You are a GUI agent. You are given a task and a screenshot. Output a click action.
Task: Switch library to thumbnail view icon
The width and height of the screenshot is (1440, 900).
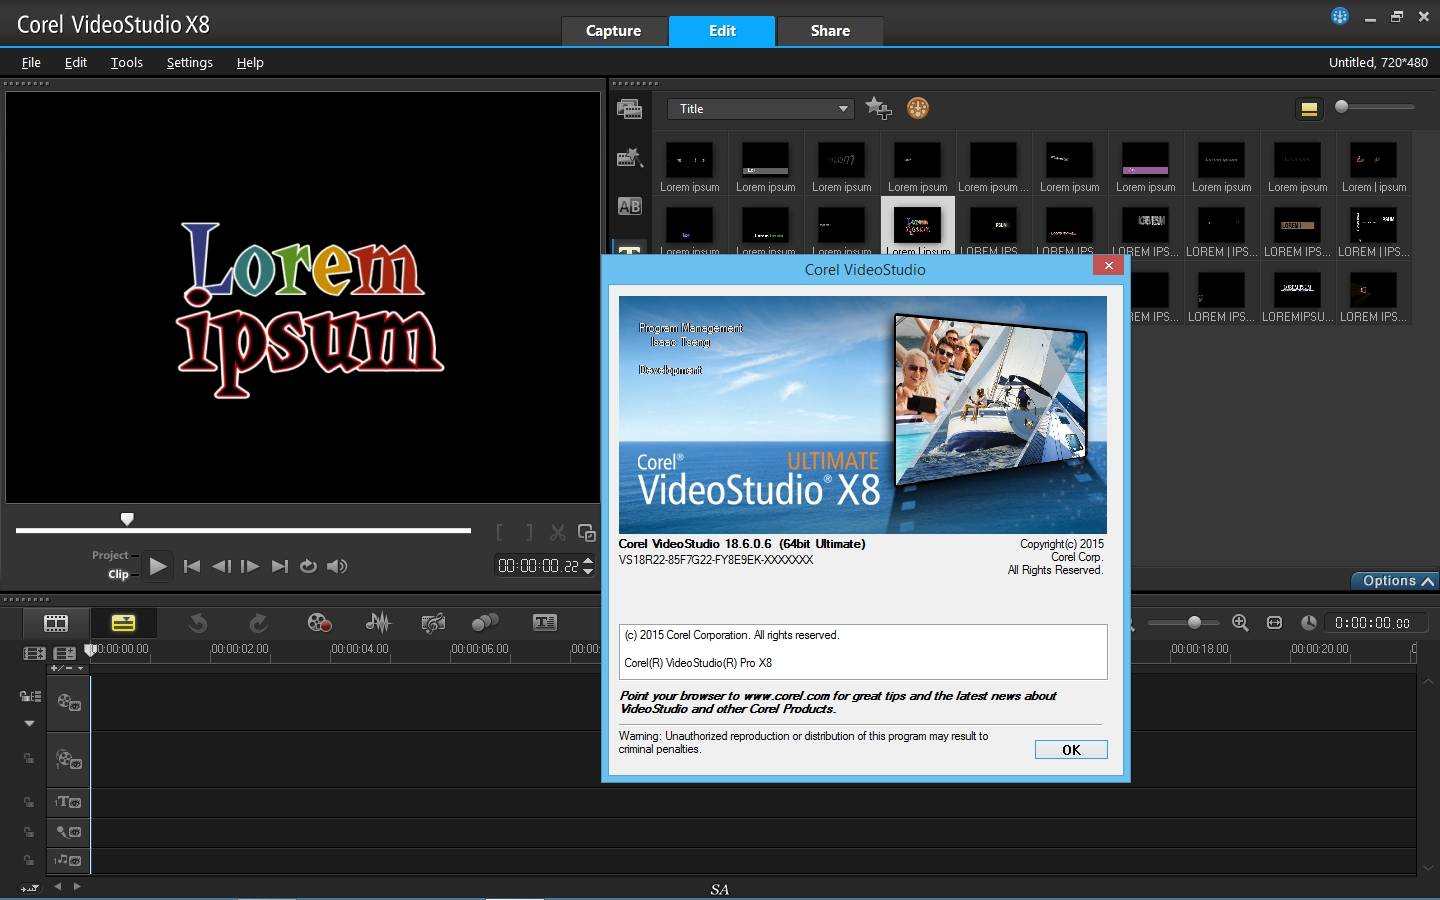pyautogui.click(x=1309, y=109)
